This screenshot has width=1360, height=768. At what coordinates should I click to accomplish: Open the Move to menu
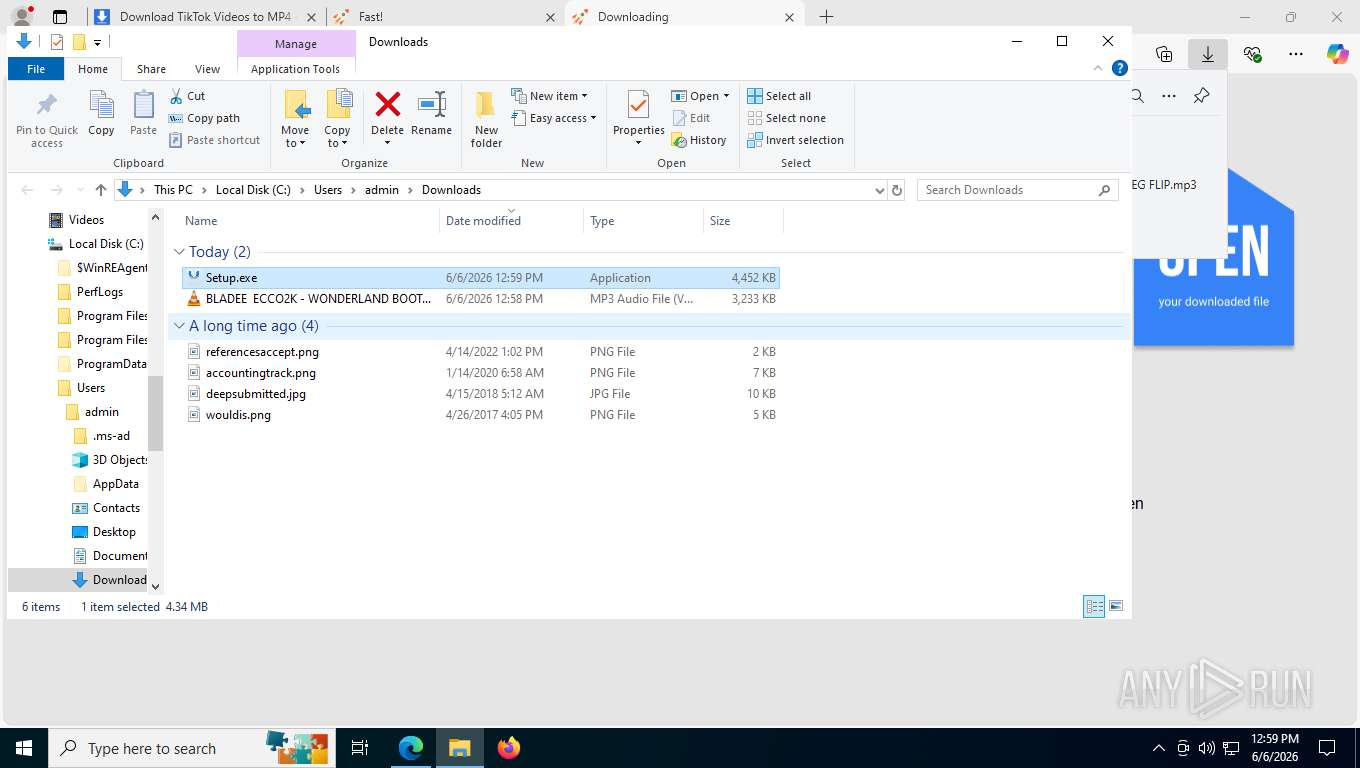pos(295,119)
